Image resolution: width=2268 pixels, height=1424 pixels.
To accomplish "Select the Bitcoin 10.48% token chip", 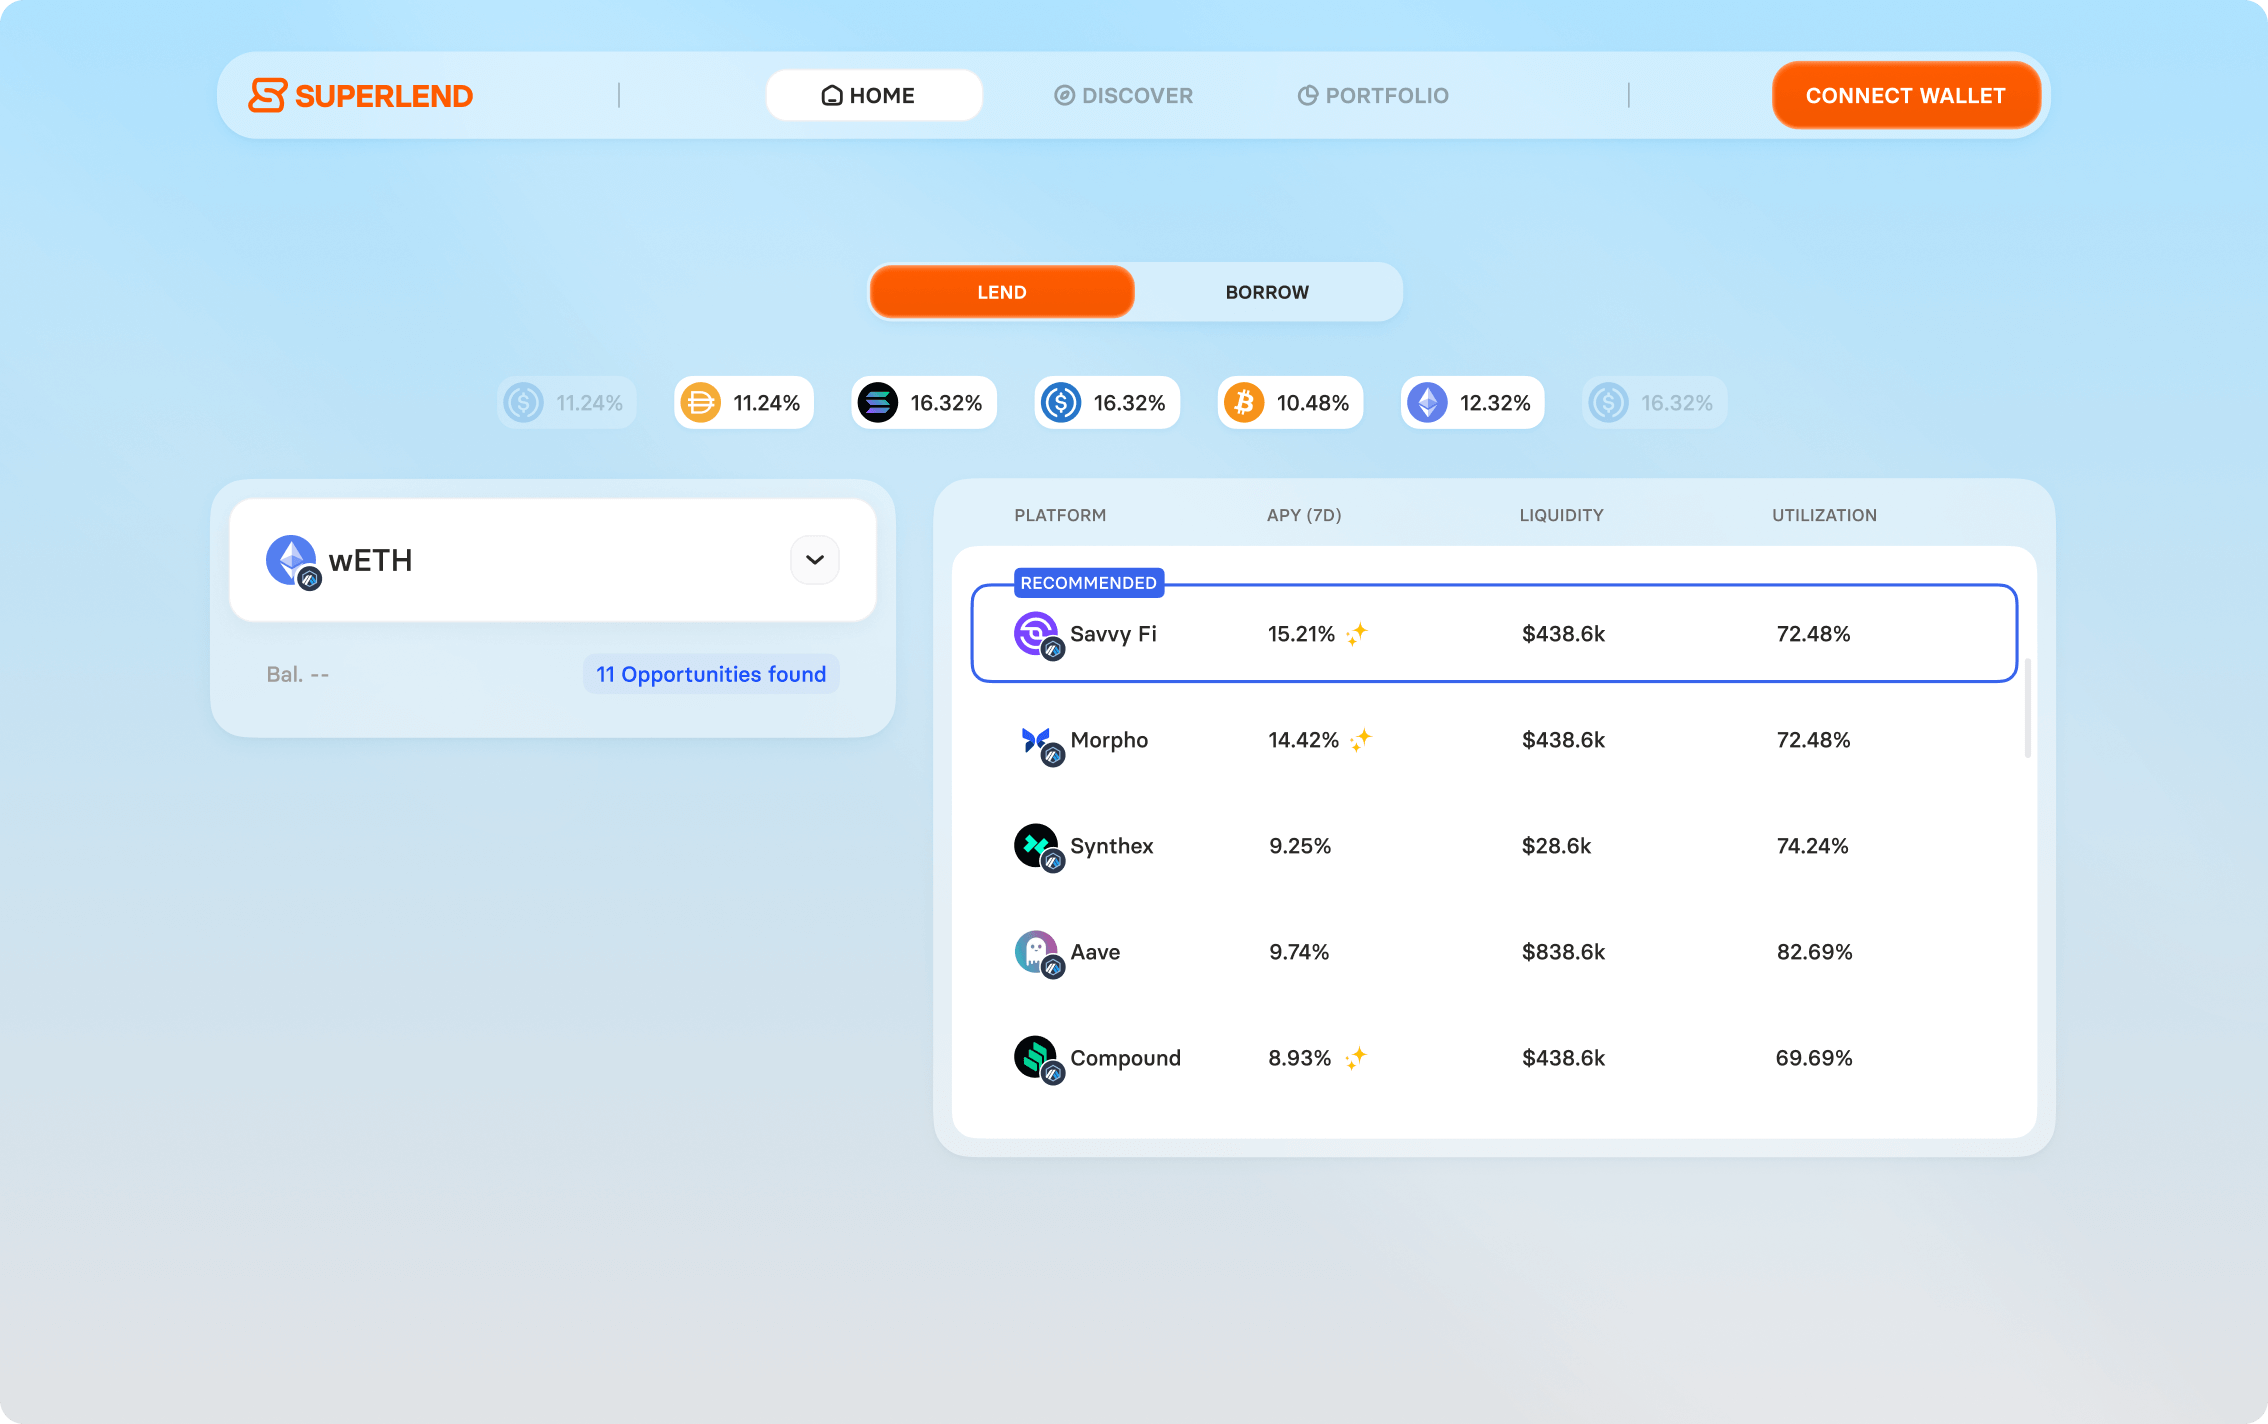I will [x=1290, y=403].
